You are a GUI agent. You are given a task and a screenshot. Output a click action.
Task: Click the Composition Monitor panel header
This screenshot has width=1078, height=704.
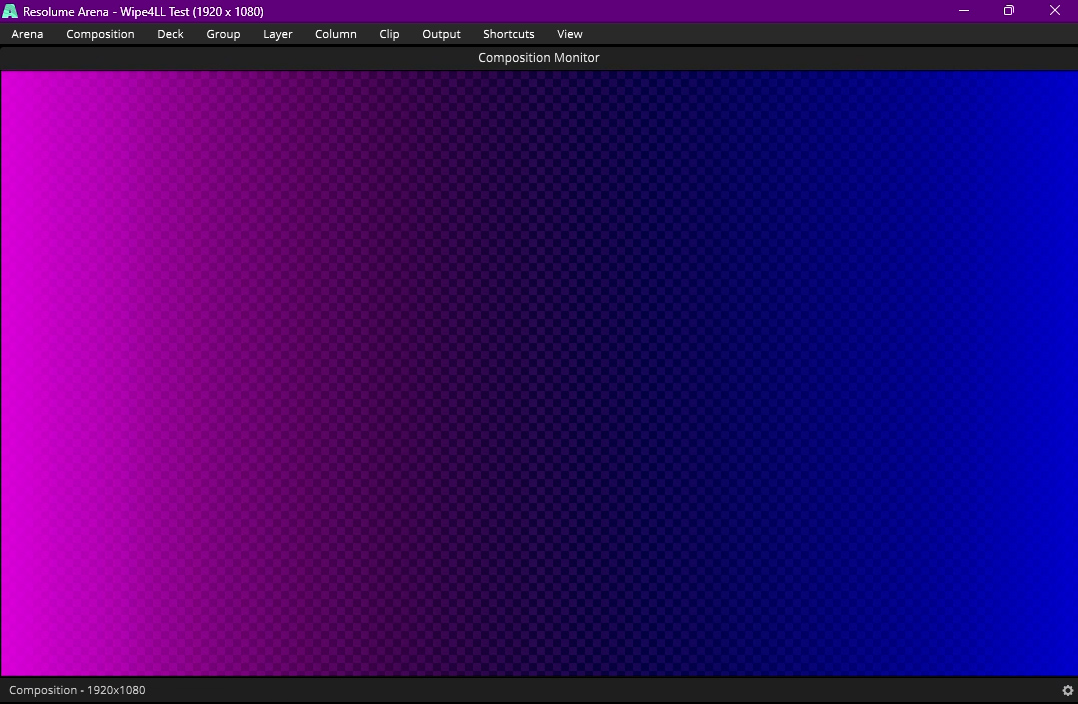(x=539, y=58)
